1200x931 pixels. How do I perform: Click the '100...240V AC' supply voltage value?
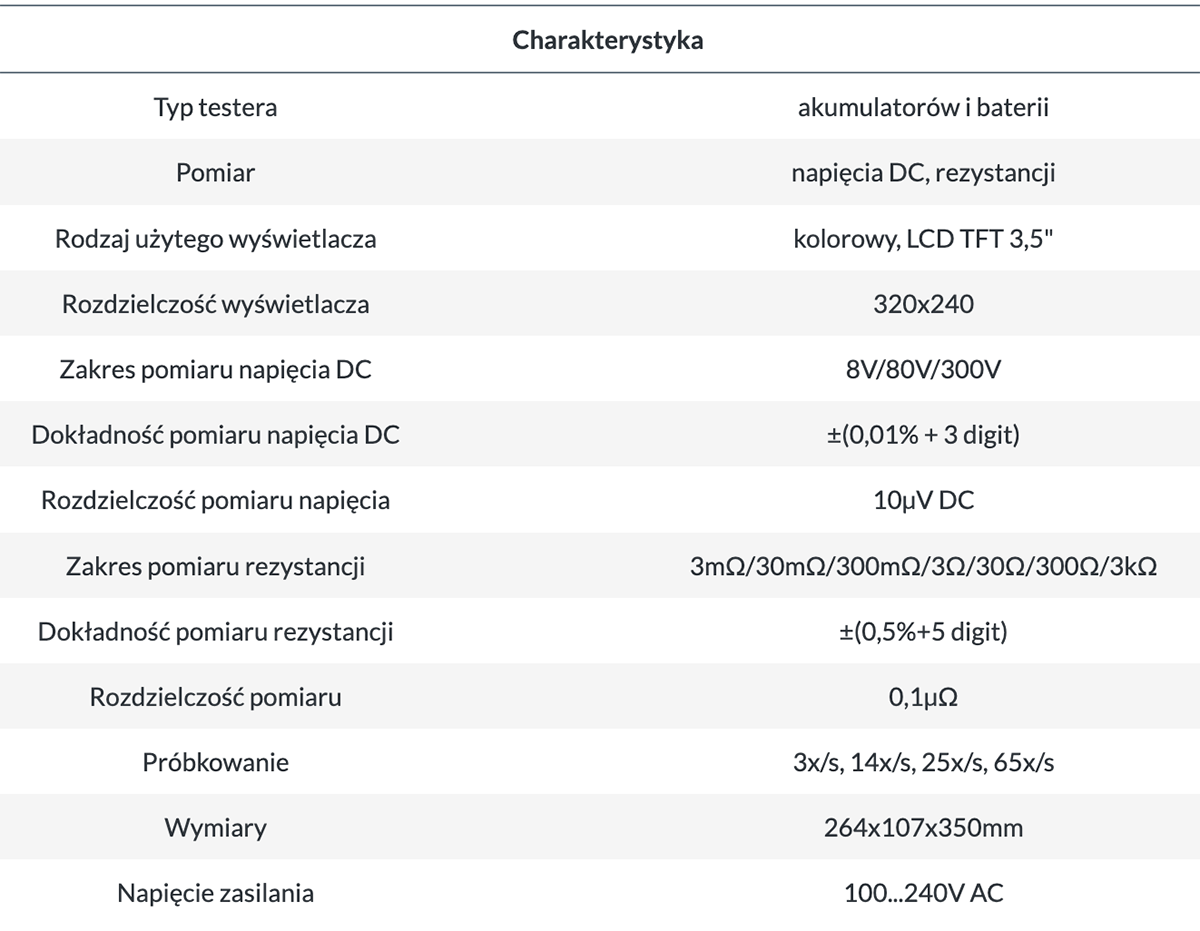[923, 893]
